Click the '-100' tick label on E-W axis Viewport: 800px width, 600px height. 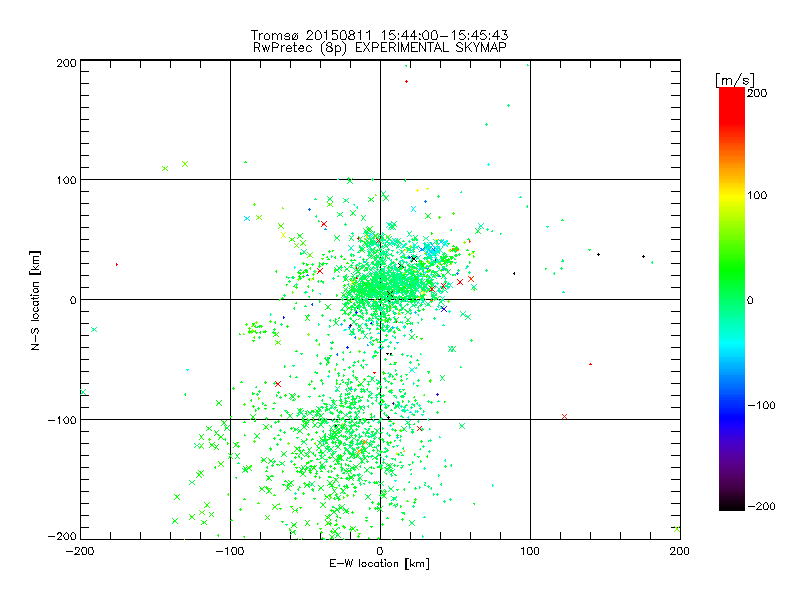(230, 551)
